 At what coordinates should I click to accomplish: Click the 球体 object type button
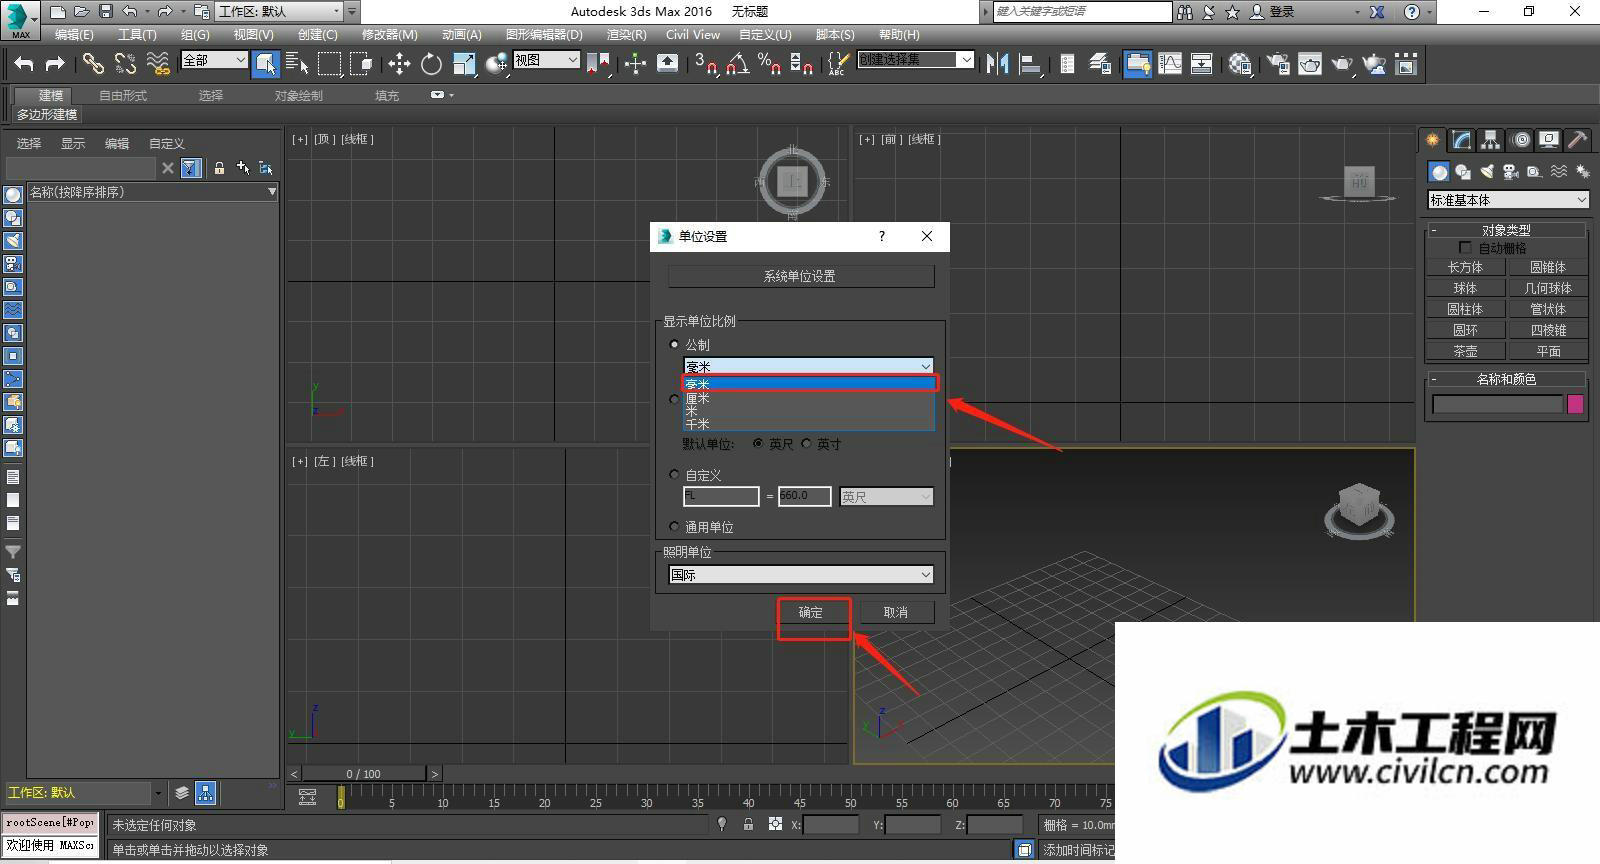[1465, 288]
